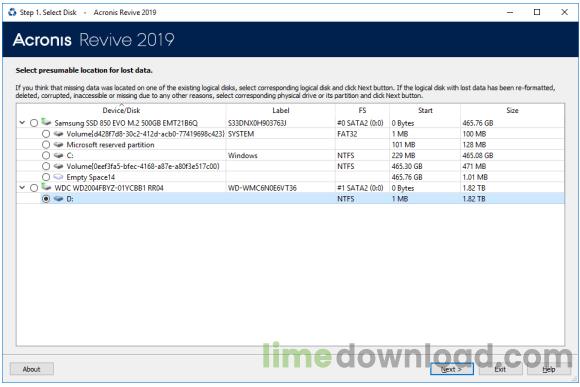
Task: Select radio button for Volume{d428f7d8 SYSTEM
Action: pos(46,134)
